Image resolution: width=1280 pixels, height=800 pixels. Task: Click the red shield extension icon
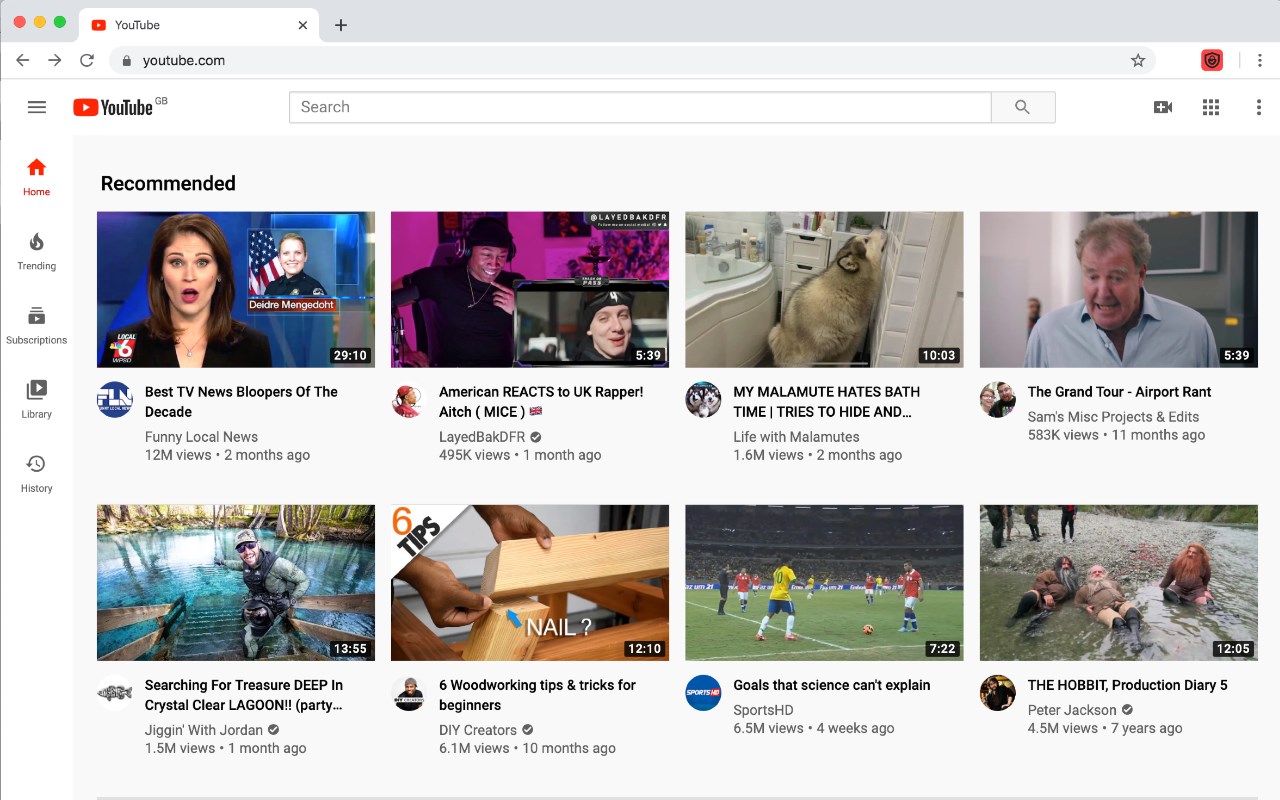pyautogui.click(x=1212, y=60)
